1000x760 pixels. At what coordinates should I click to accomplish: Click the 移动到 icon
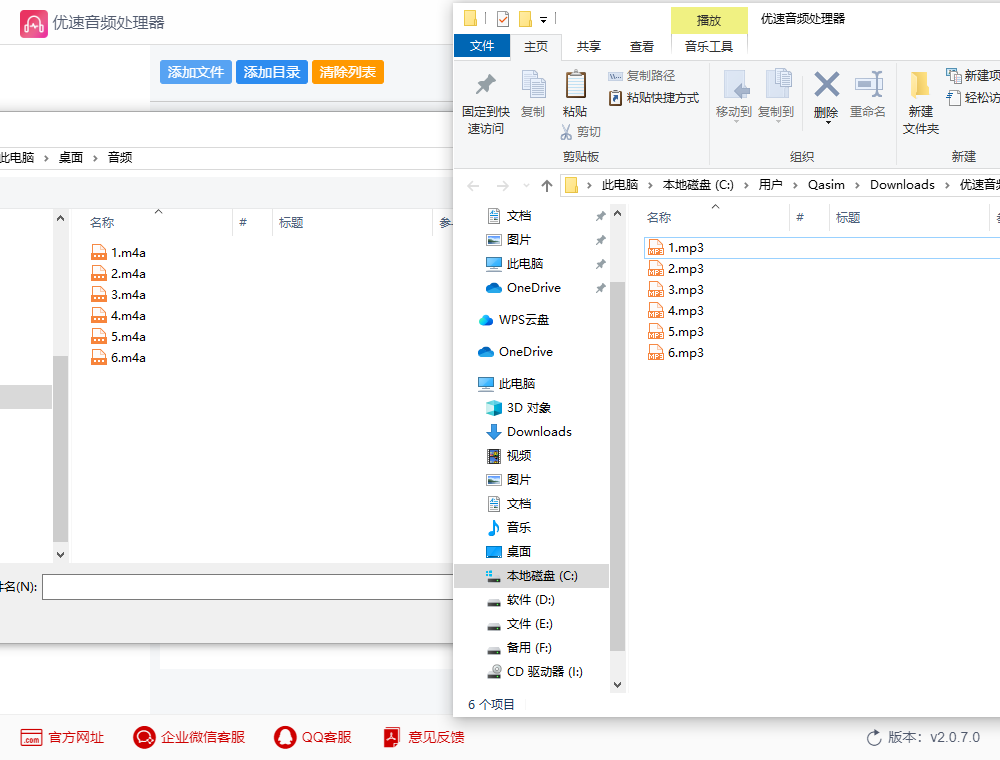point(735,84)
